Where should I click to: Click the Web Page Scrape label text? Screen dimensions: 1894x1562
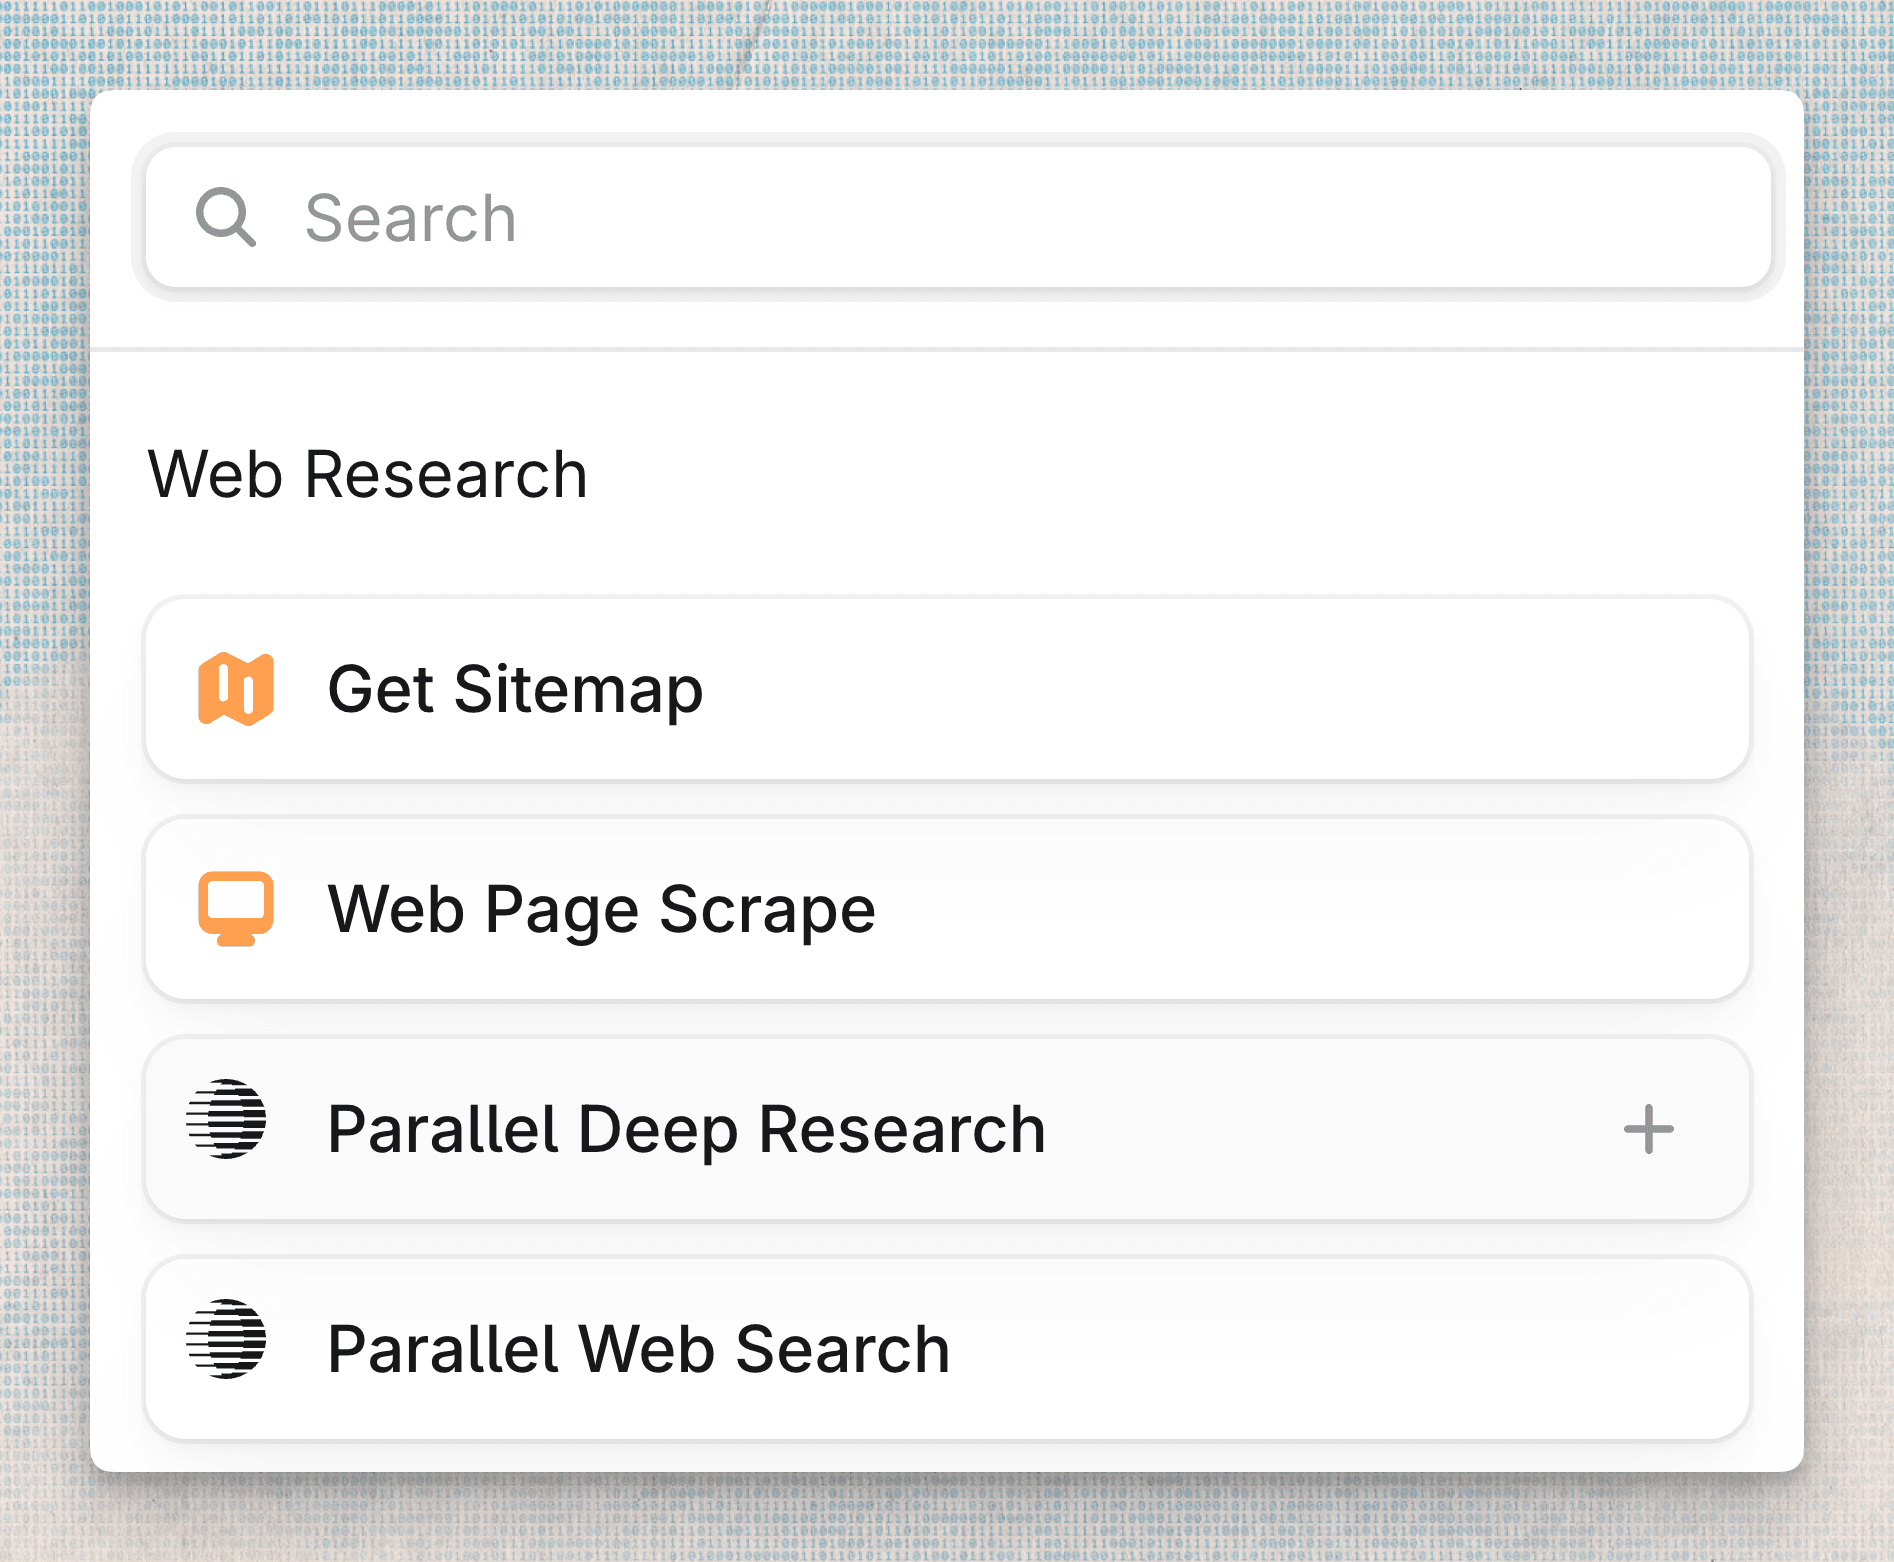(602, 910)
